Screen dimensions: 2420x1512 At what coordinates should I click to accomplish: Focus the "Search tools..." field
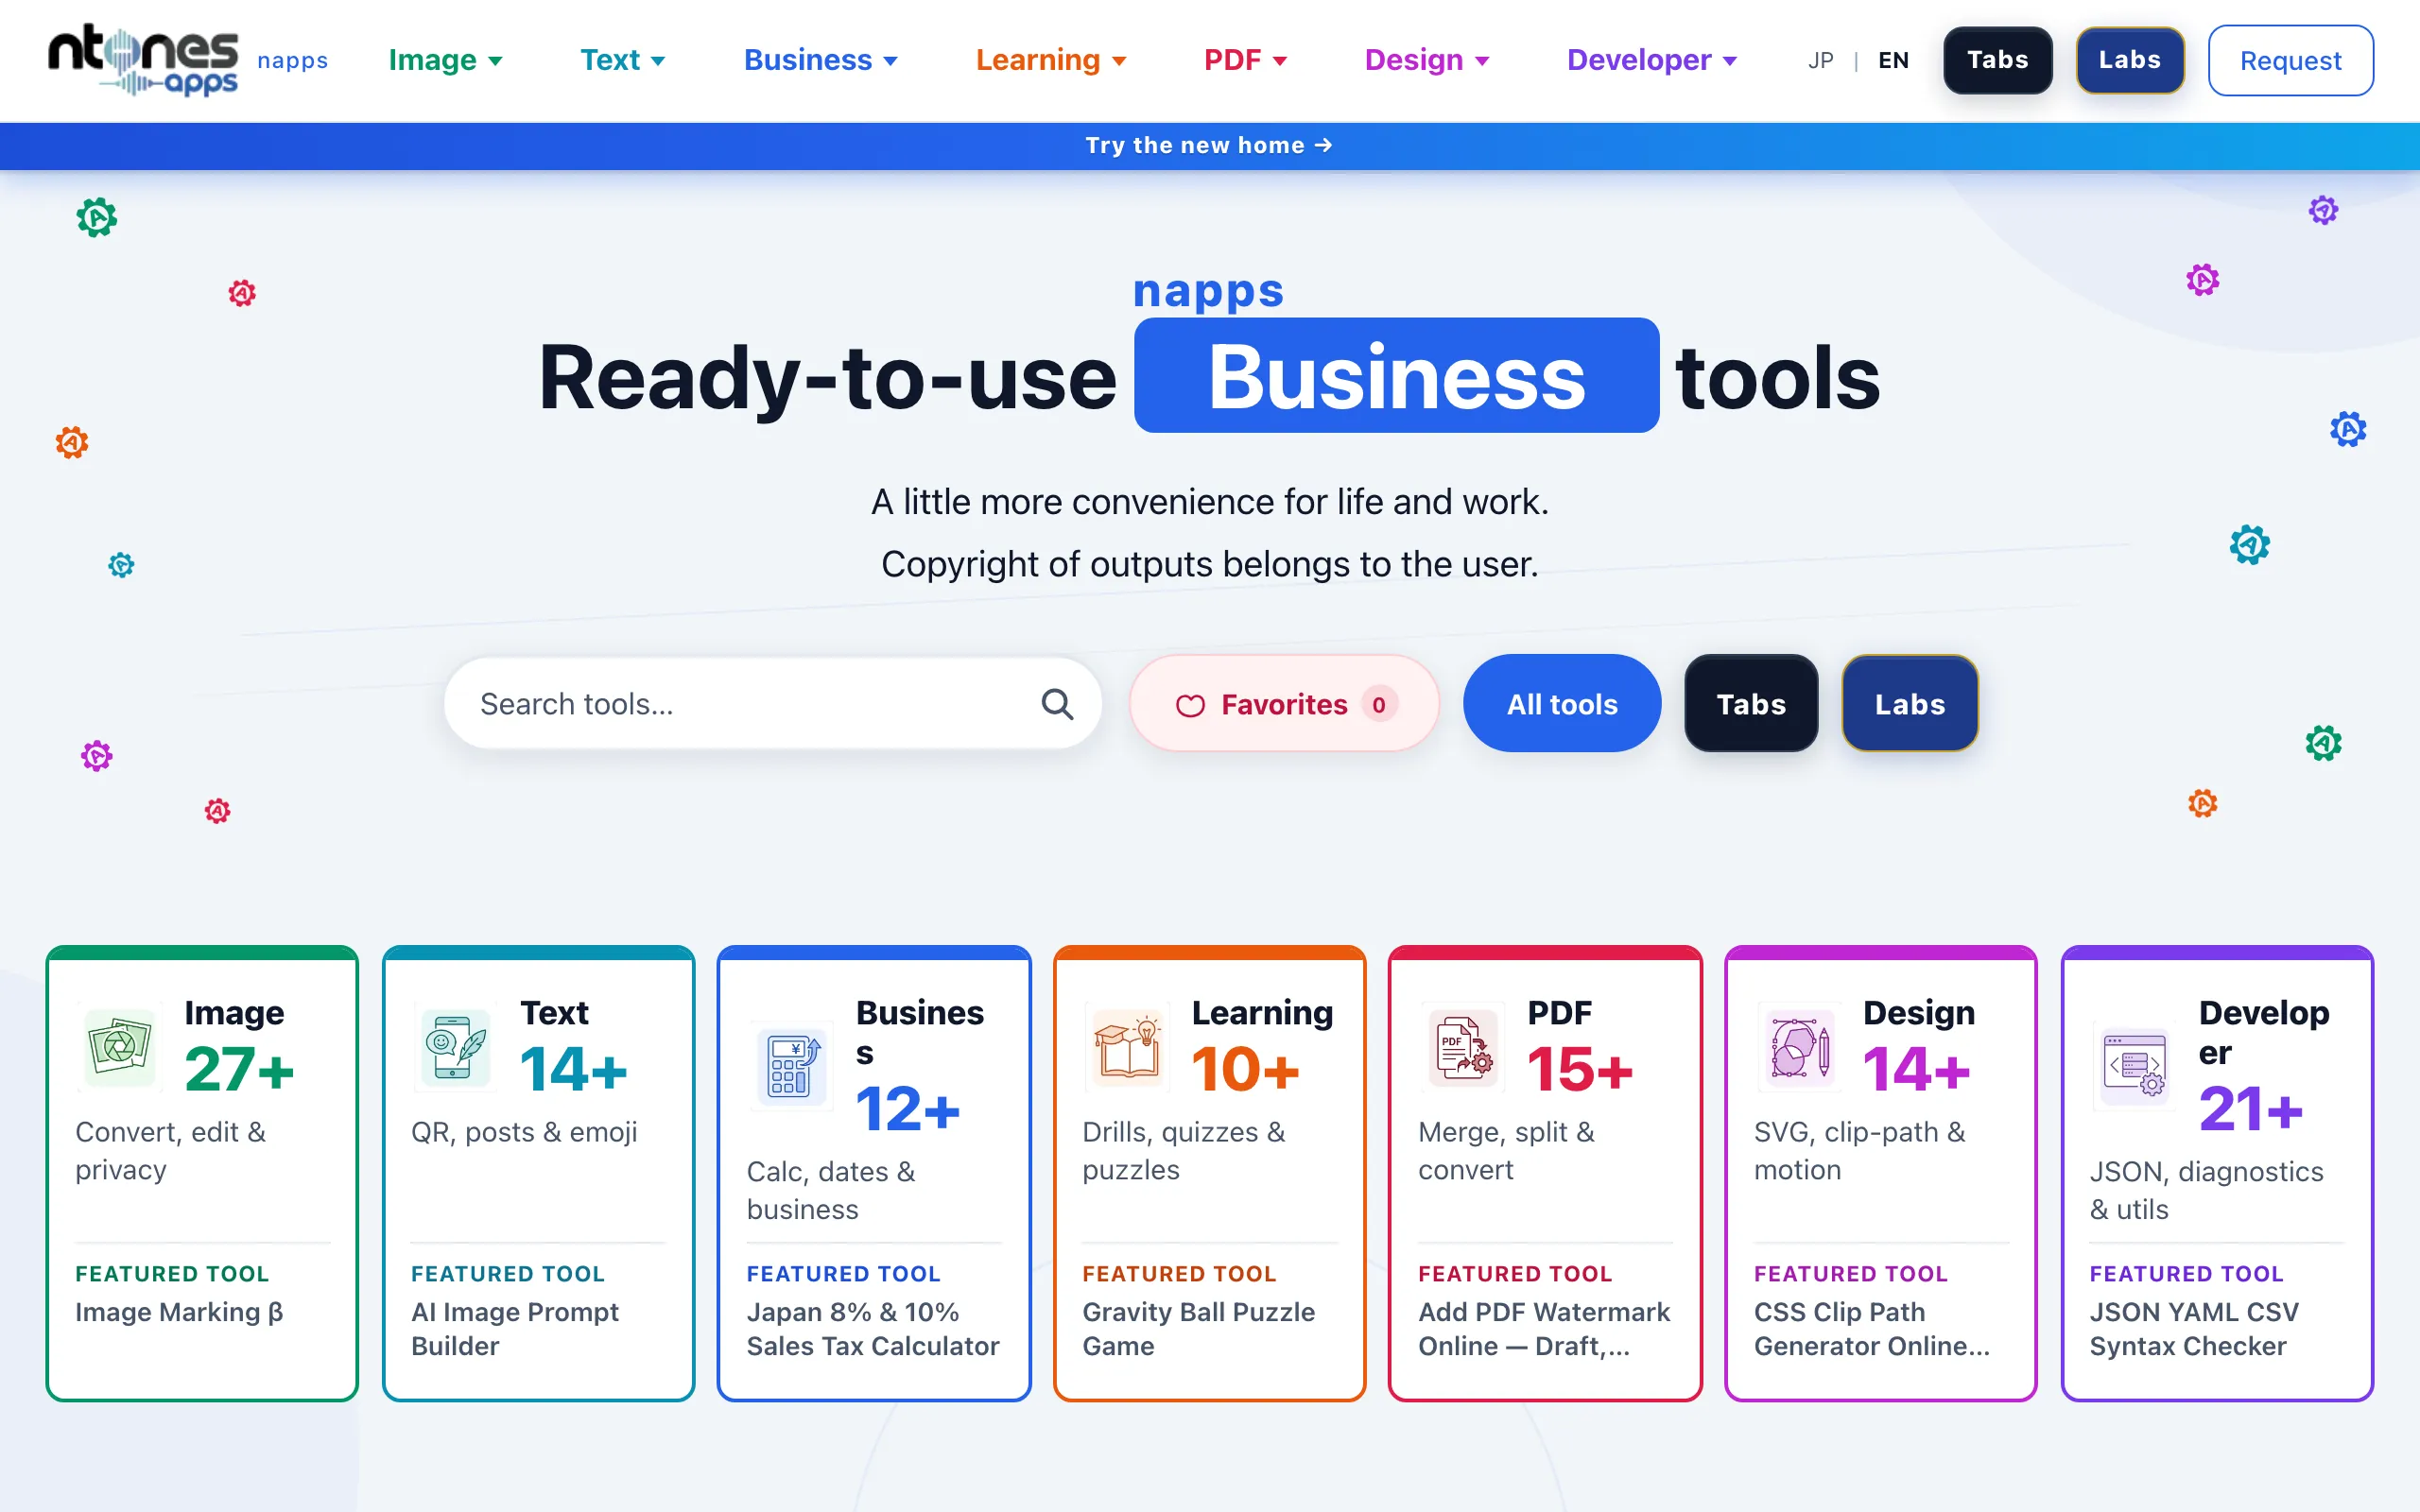click(x=773, y=704)
